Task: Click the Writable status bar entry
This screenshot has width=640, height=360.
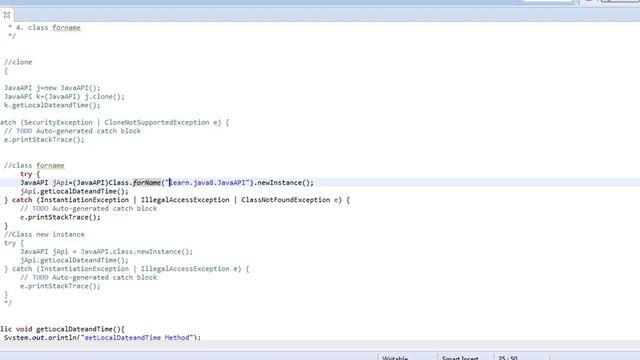Action: [x=395, y=358]
